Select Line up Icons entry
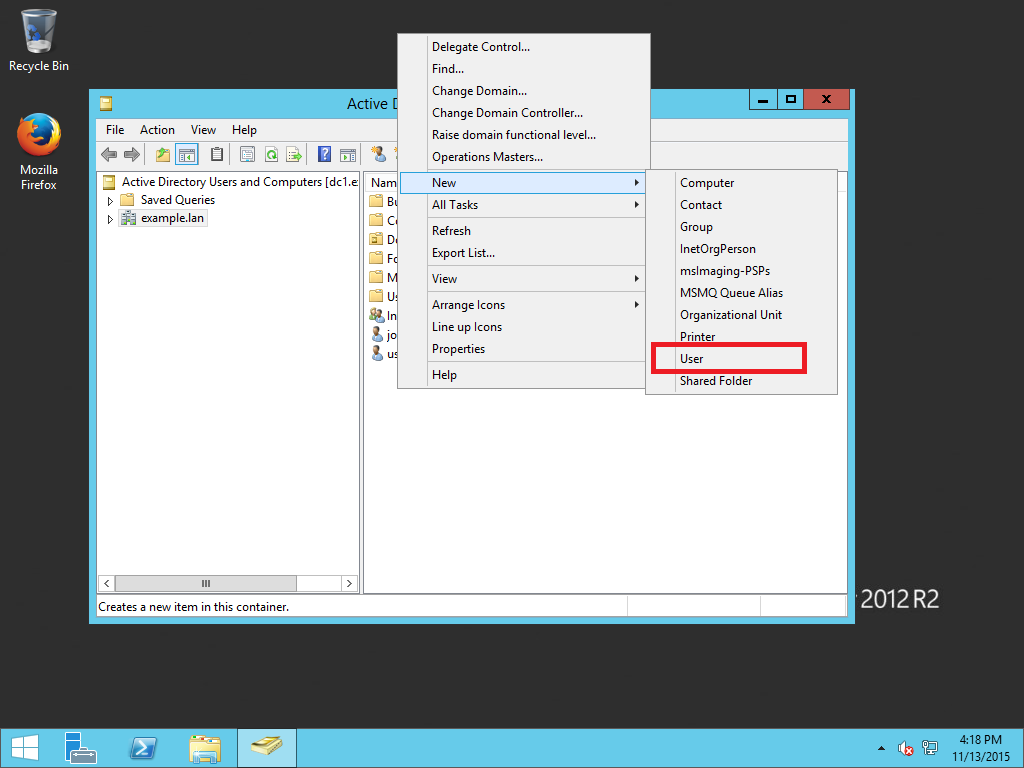 coord(522,327)
